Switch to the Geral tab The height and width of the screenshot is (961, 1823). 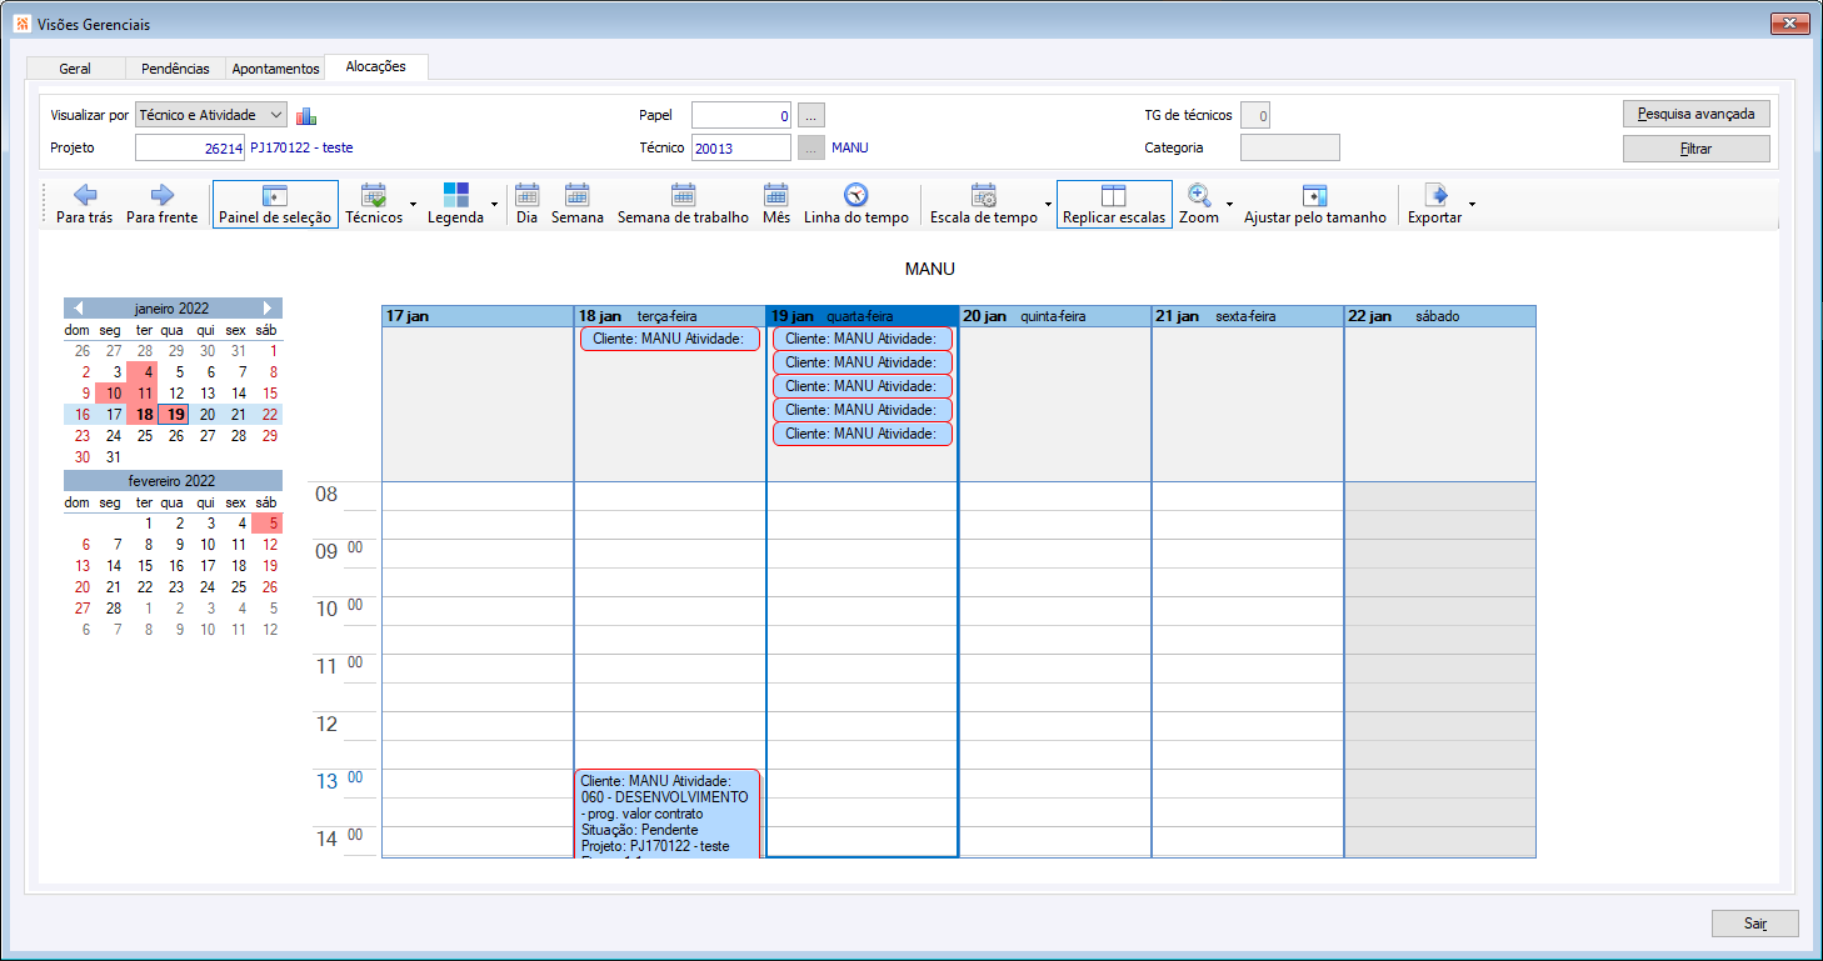[75, 68]
